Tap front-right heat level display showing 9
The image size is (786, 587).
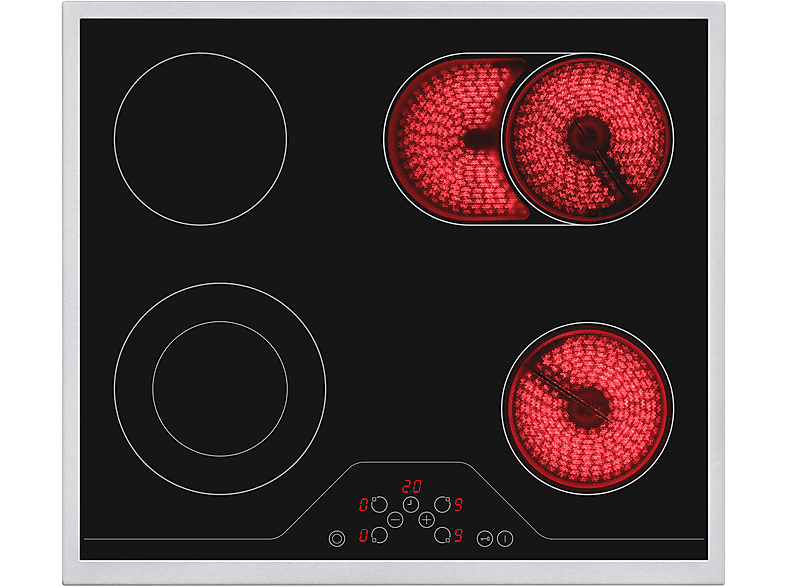click(x=458, y=536)
